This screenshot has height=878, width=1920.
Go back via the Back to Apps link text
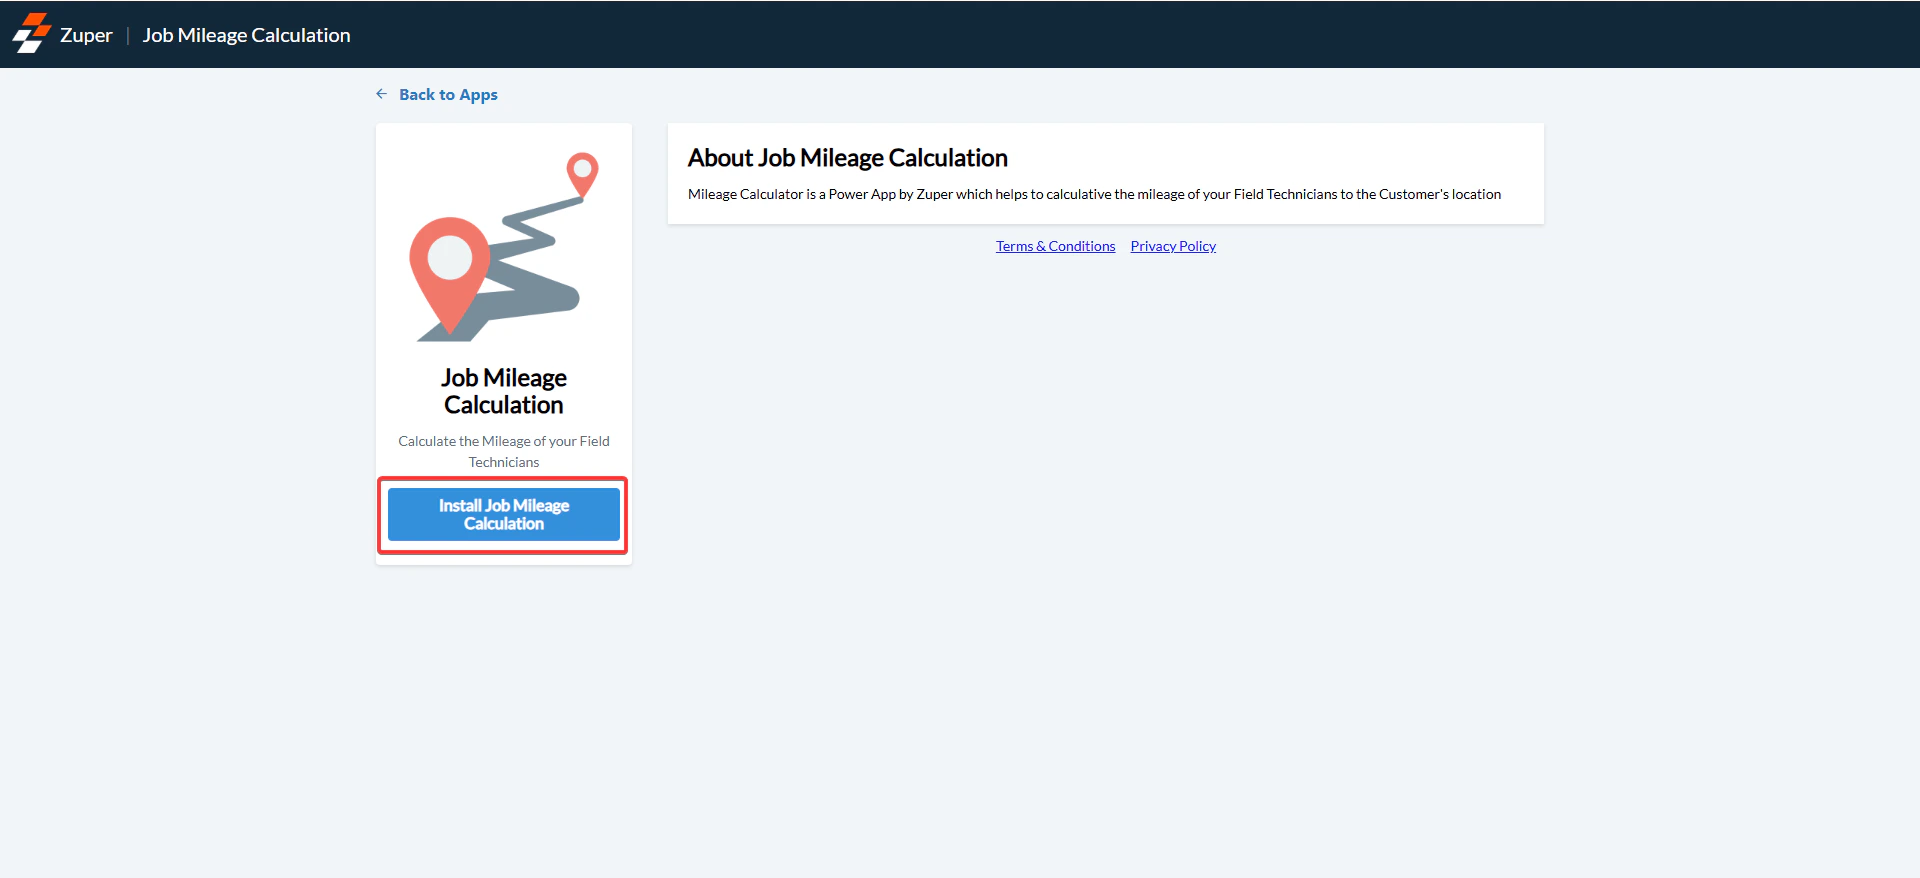[x=448, y=95]
